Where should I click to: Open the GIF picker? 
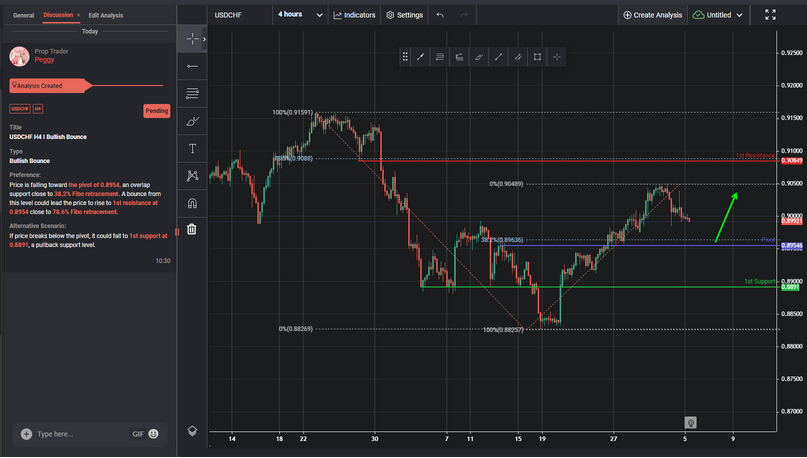[138, 434]
